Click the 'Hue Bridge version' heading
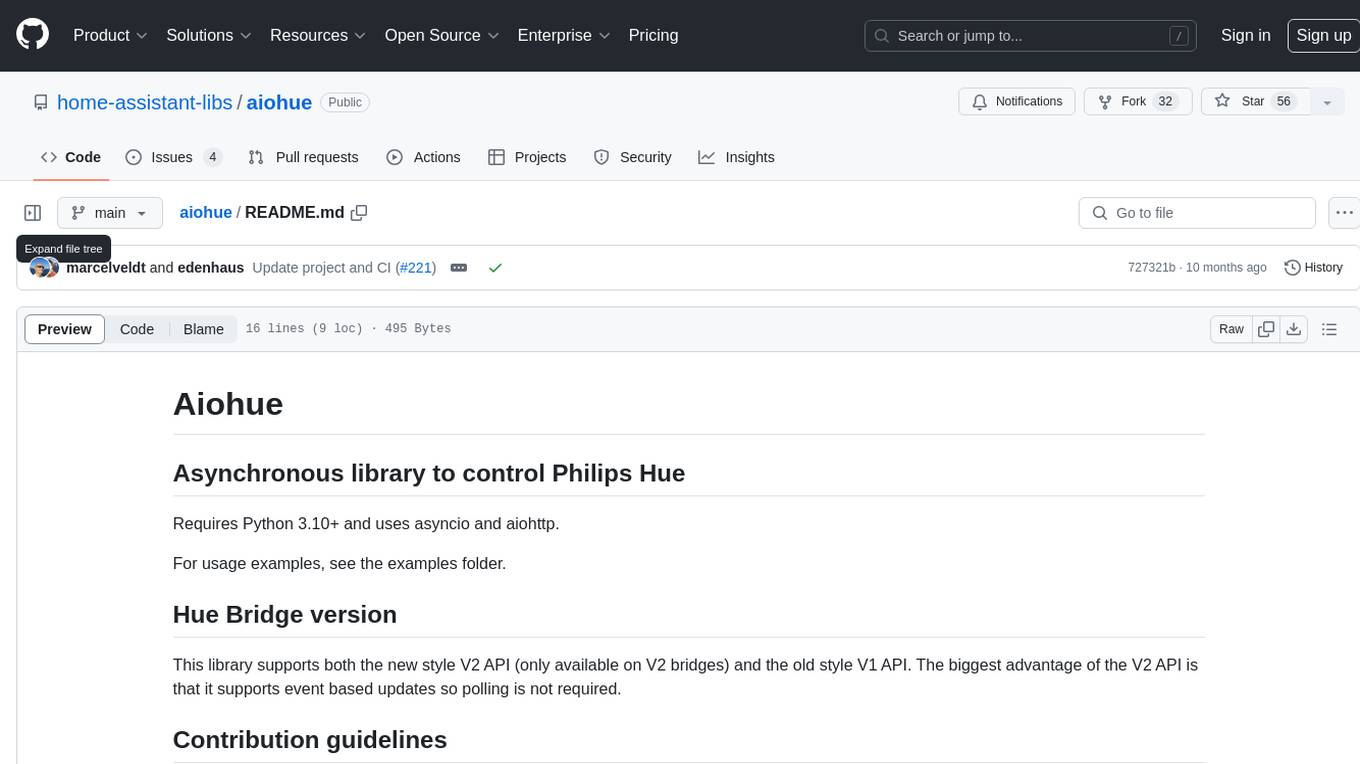Image resolution: width=1360 pixels, height=764 pixels. (x=285, y=614)
